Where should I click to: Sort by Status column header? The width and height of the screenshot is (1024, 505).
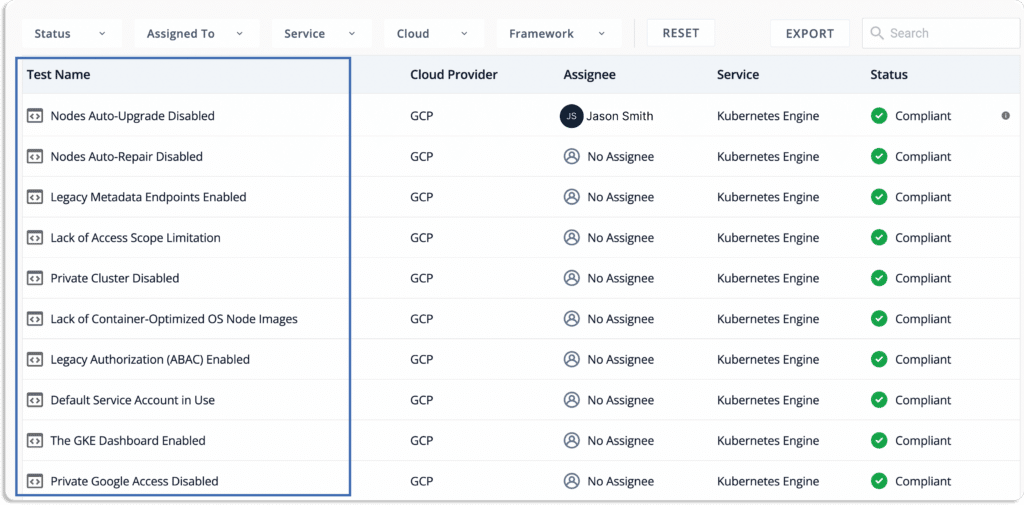point(889,74)
